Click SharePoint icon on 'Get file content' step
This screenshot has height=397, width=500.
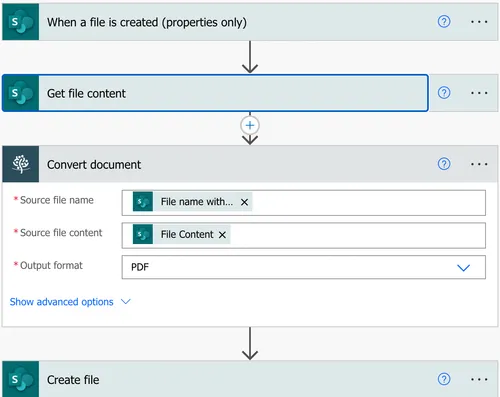[x=21, y=93]
